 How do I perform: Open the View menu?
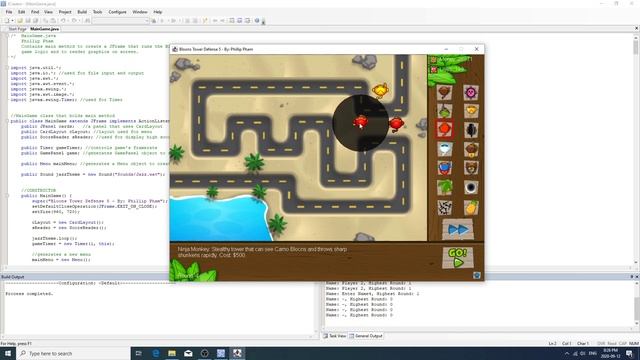[x=48, y=12]
